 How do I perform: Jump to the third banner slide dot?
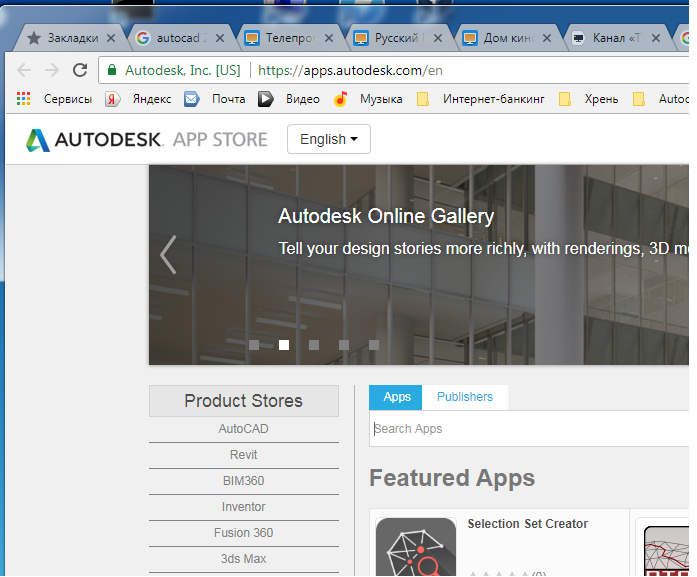(x=314, y=345)
